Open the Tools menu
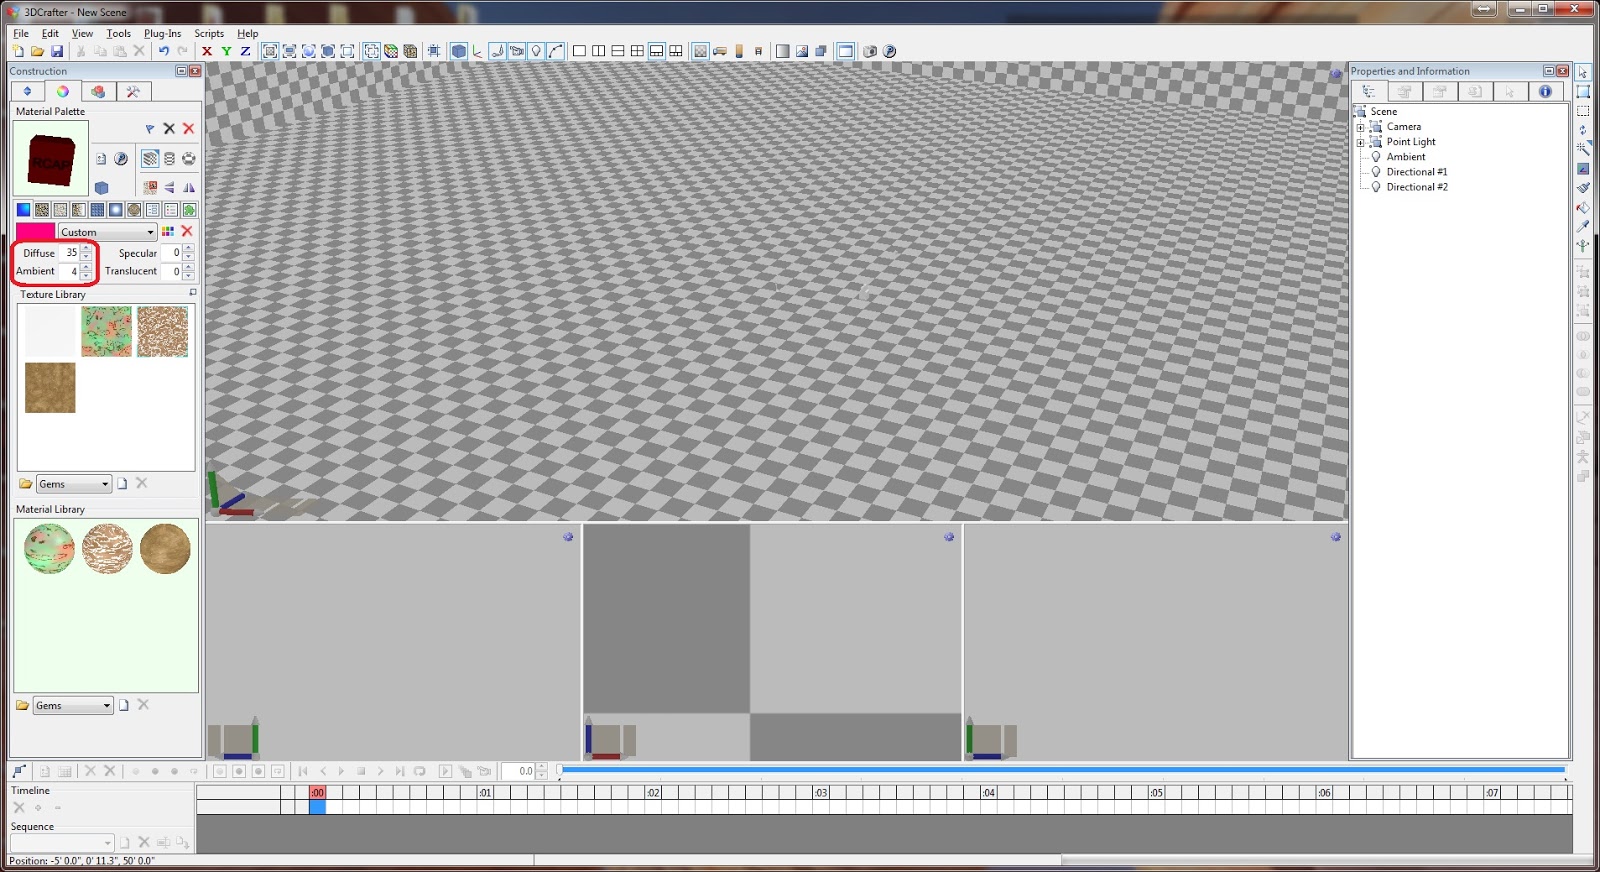 coord(119,33)
